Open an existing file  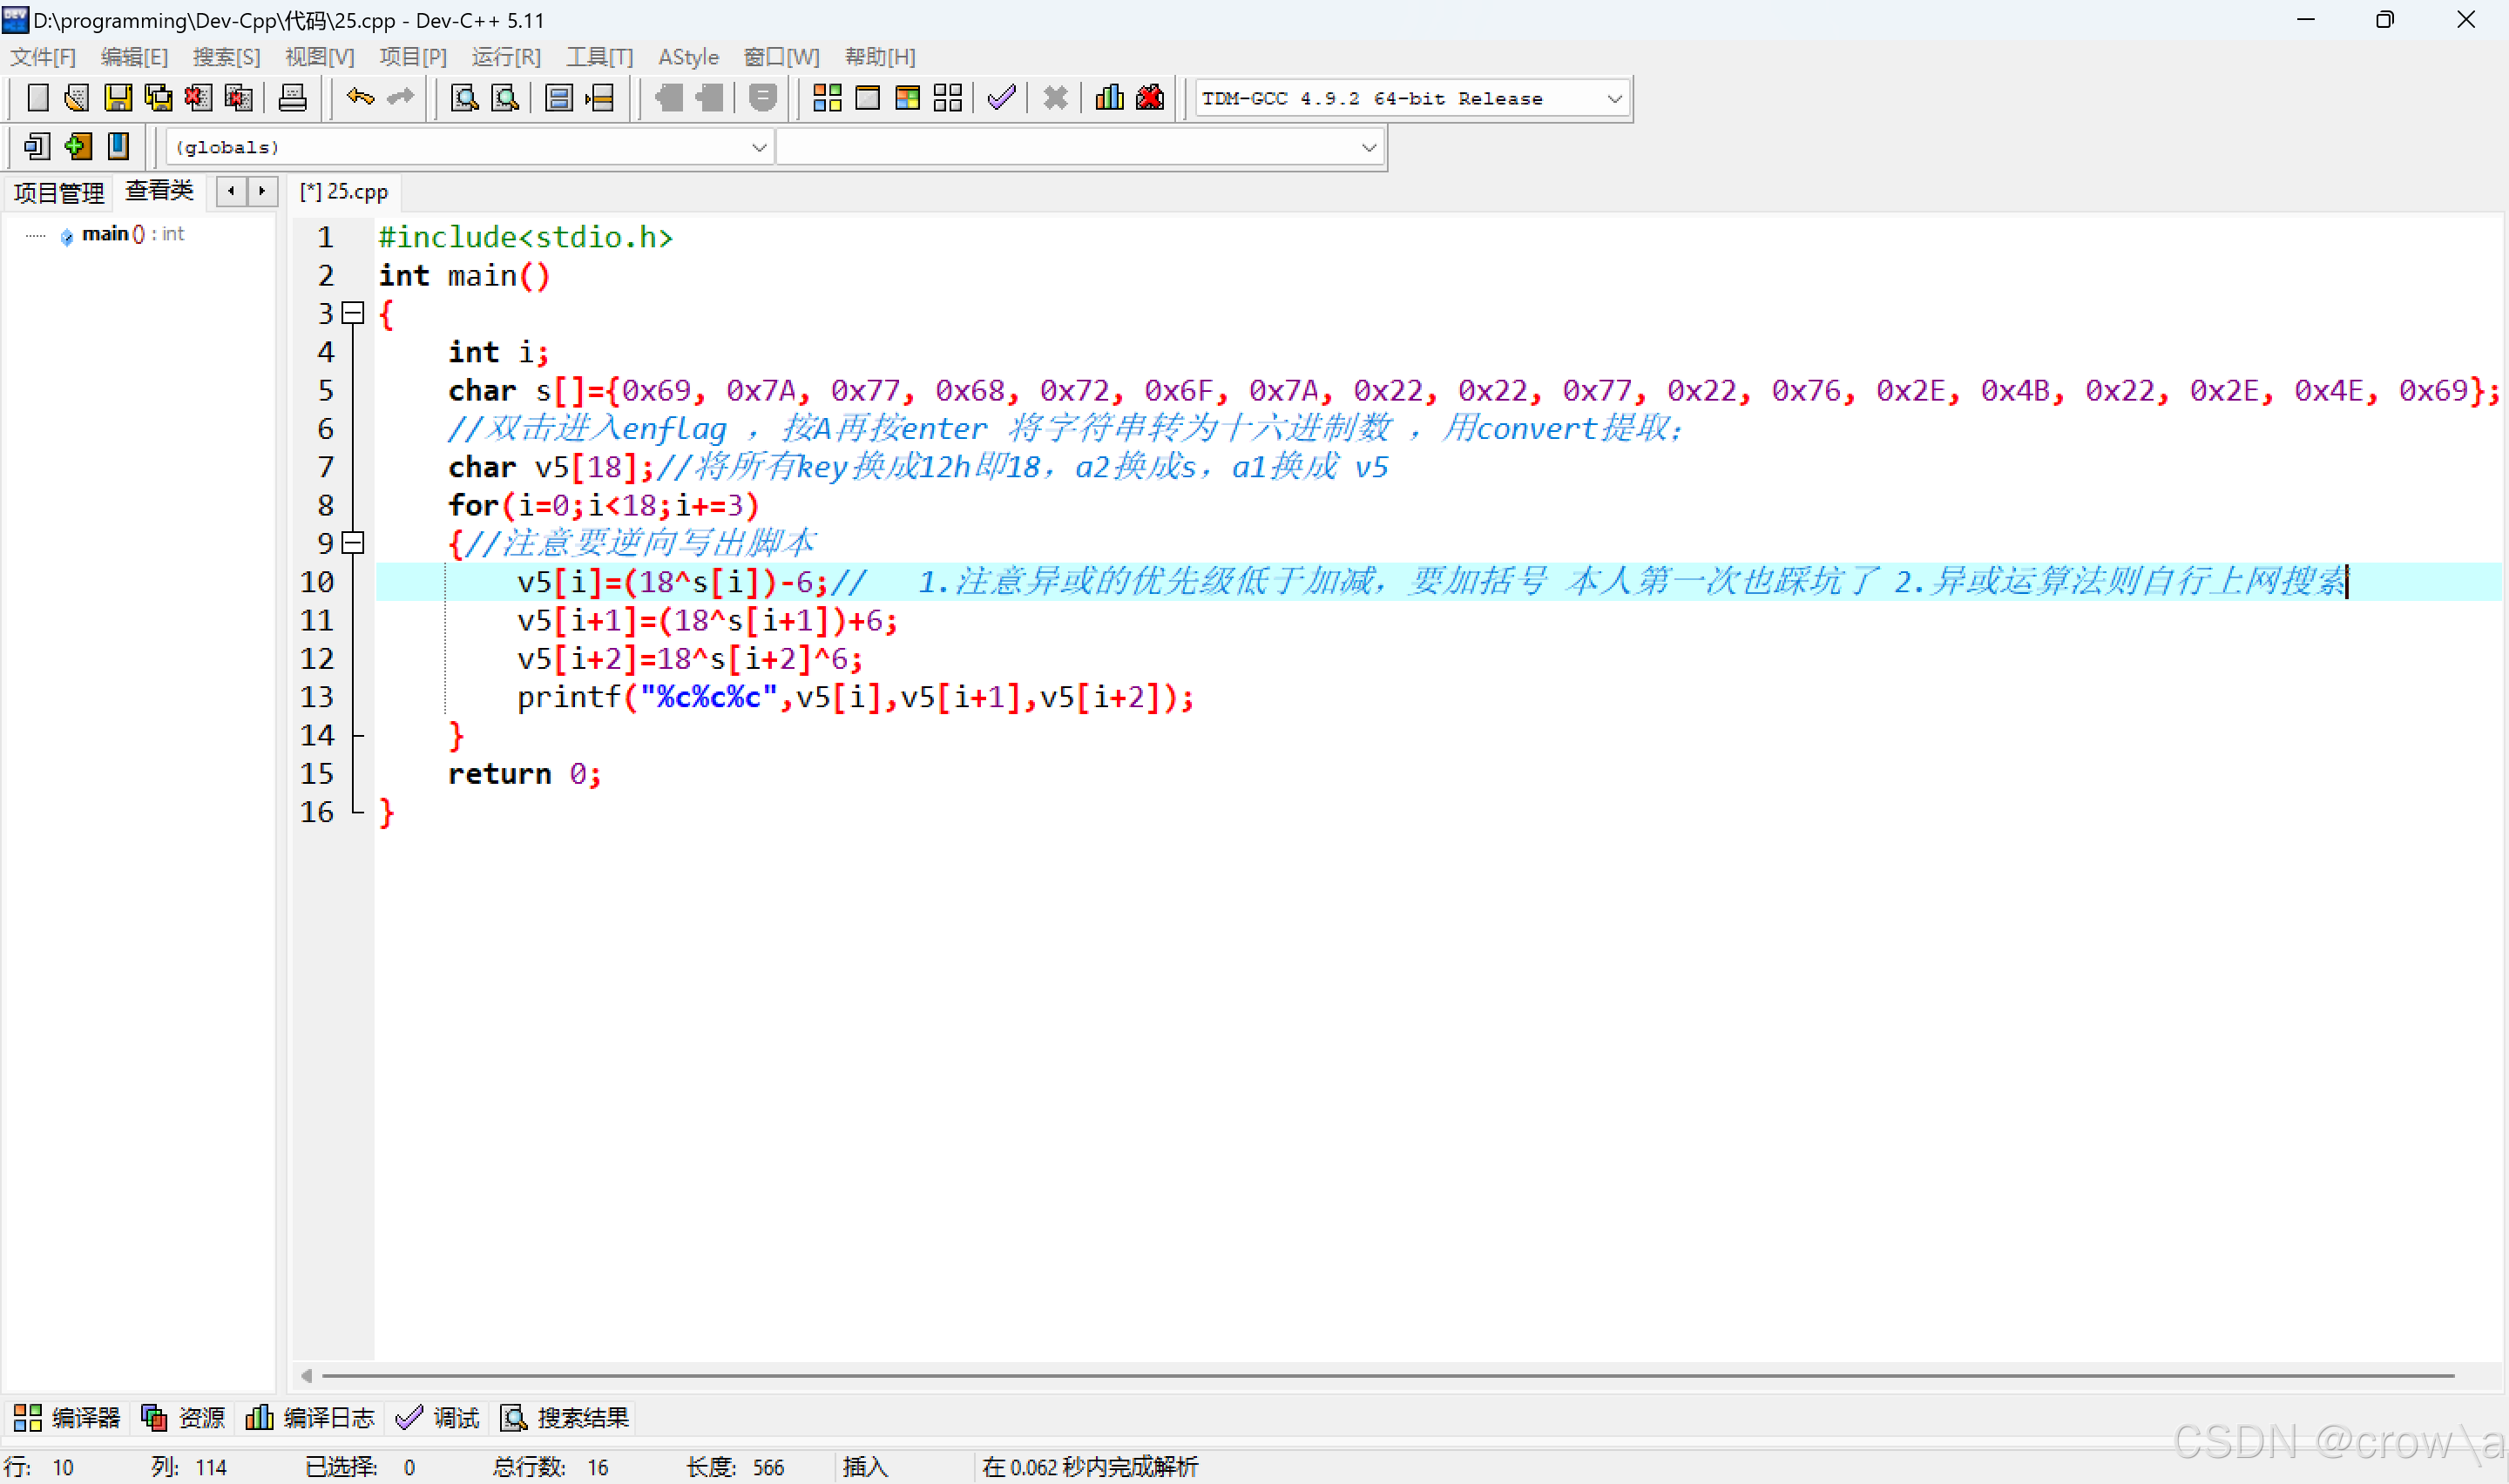pos(76,97)
